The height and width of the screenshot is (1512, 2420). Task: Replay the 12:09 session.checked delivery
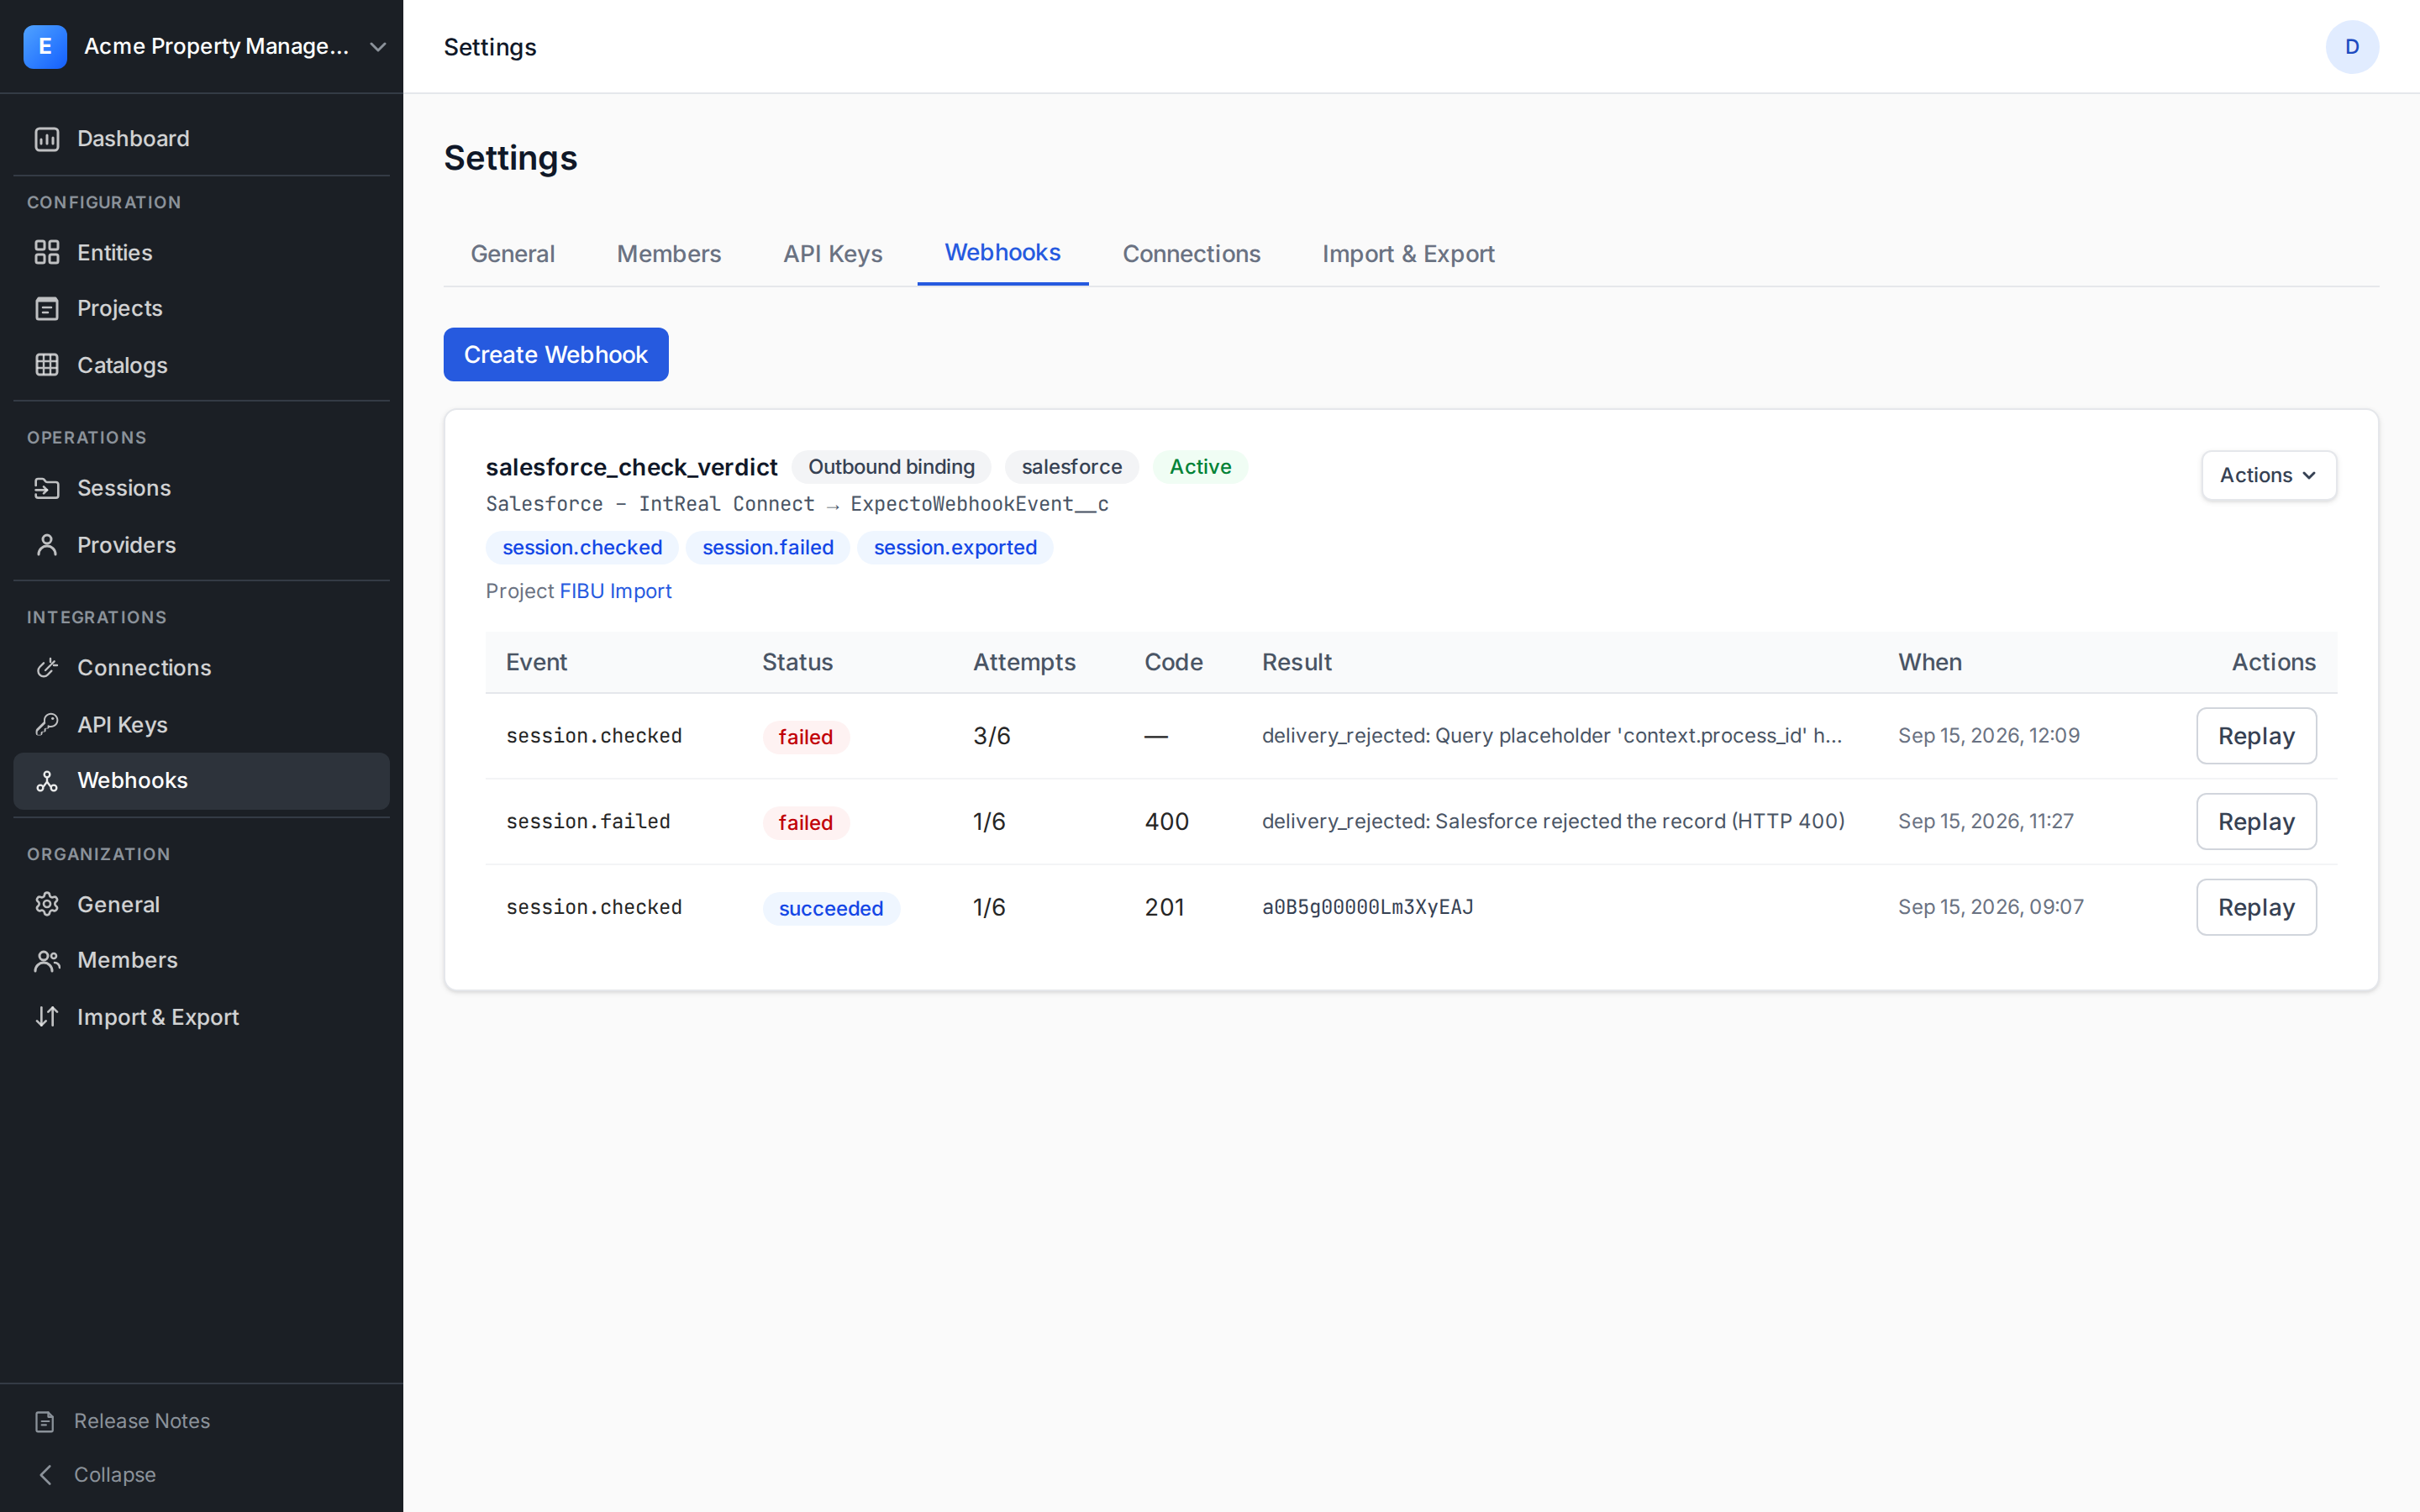[x=2256, y=736]
